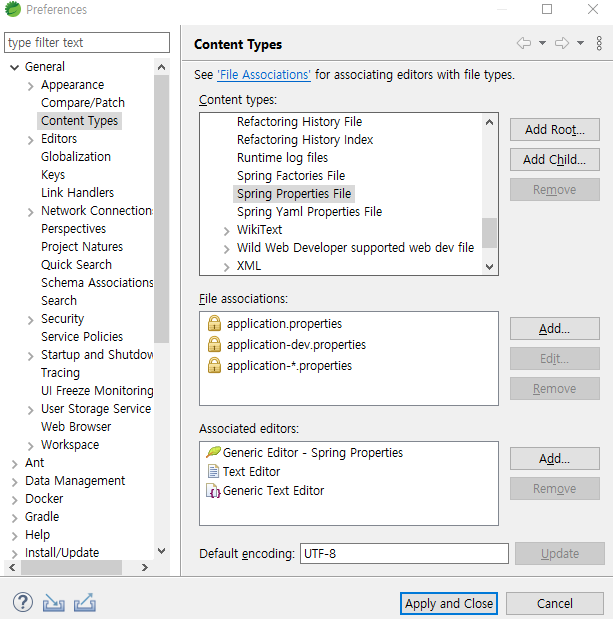
Task: Click lock icon beside application-*.properties
Action: pyautogui.click(x=214, y=365)
